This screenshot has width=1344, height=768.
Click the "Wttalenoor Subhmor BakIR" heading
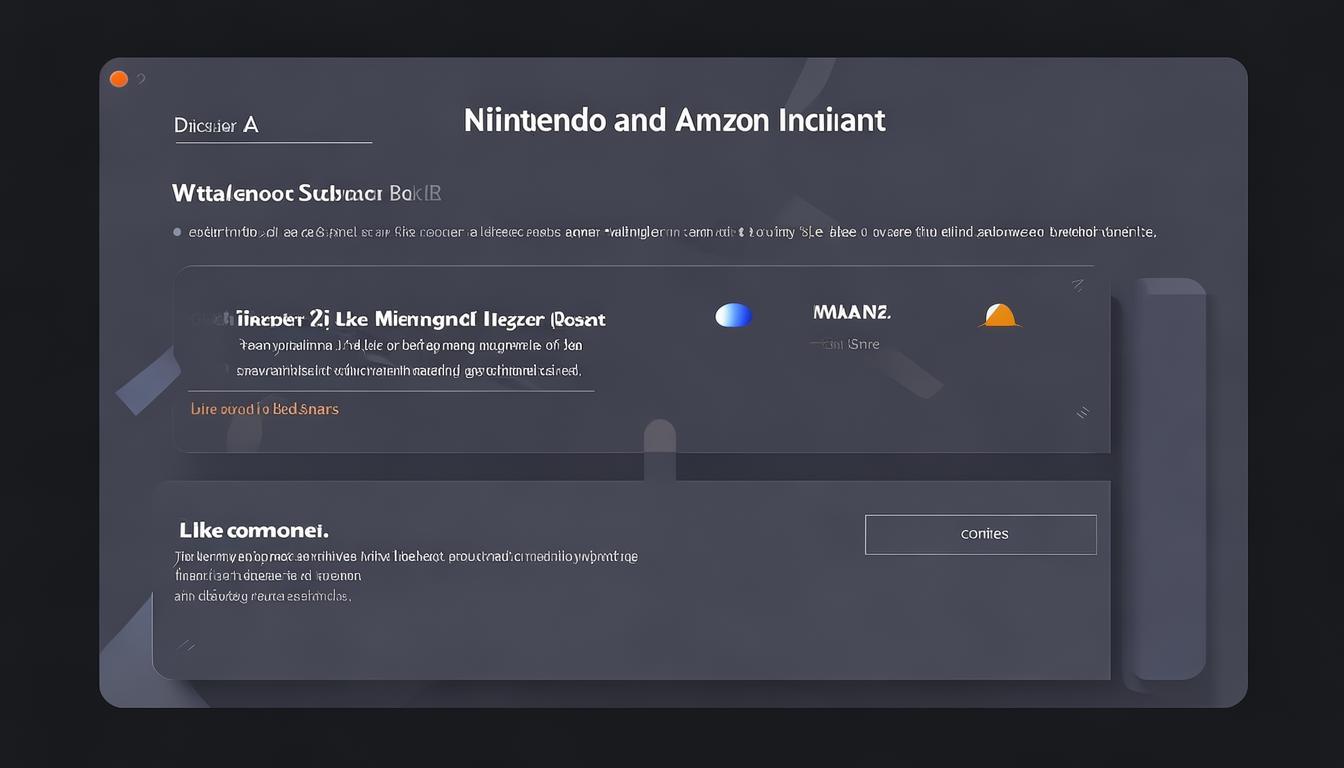point(307,192)
